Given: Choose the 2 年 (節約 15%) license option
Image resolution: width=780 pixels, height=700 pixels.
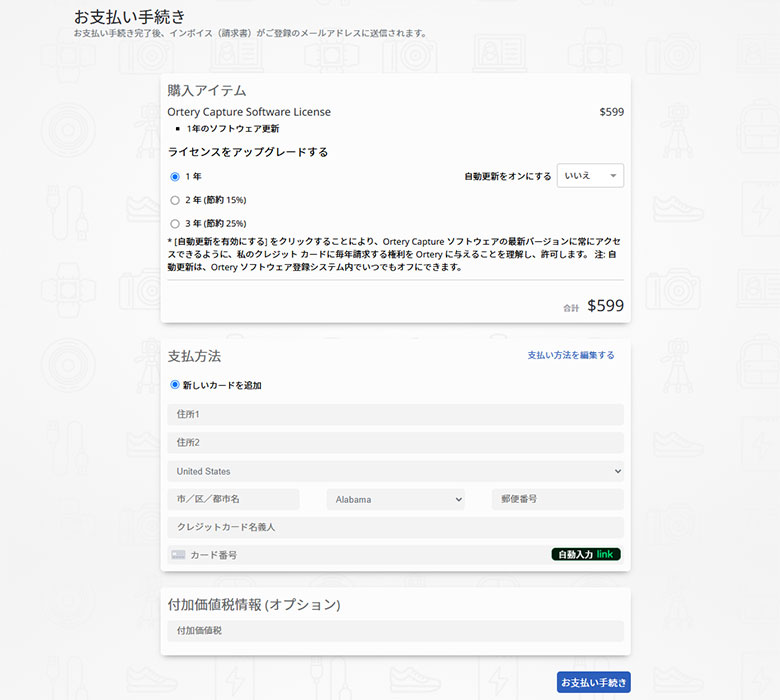Looking at the screenshot, I should coord(175,200).
